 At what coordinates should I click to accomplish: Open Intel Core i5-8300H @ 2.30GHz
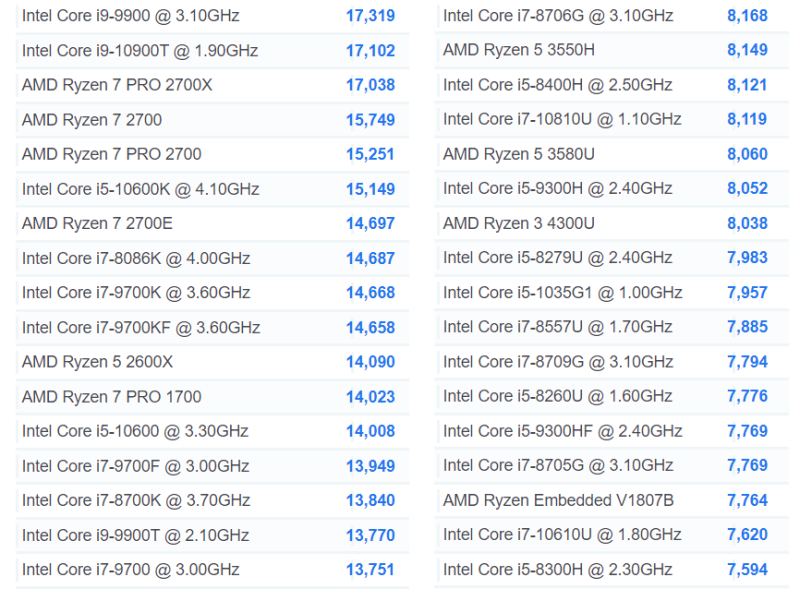pyautogui.click(x=558, y=570)
